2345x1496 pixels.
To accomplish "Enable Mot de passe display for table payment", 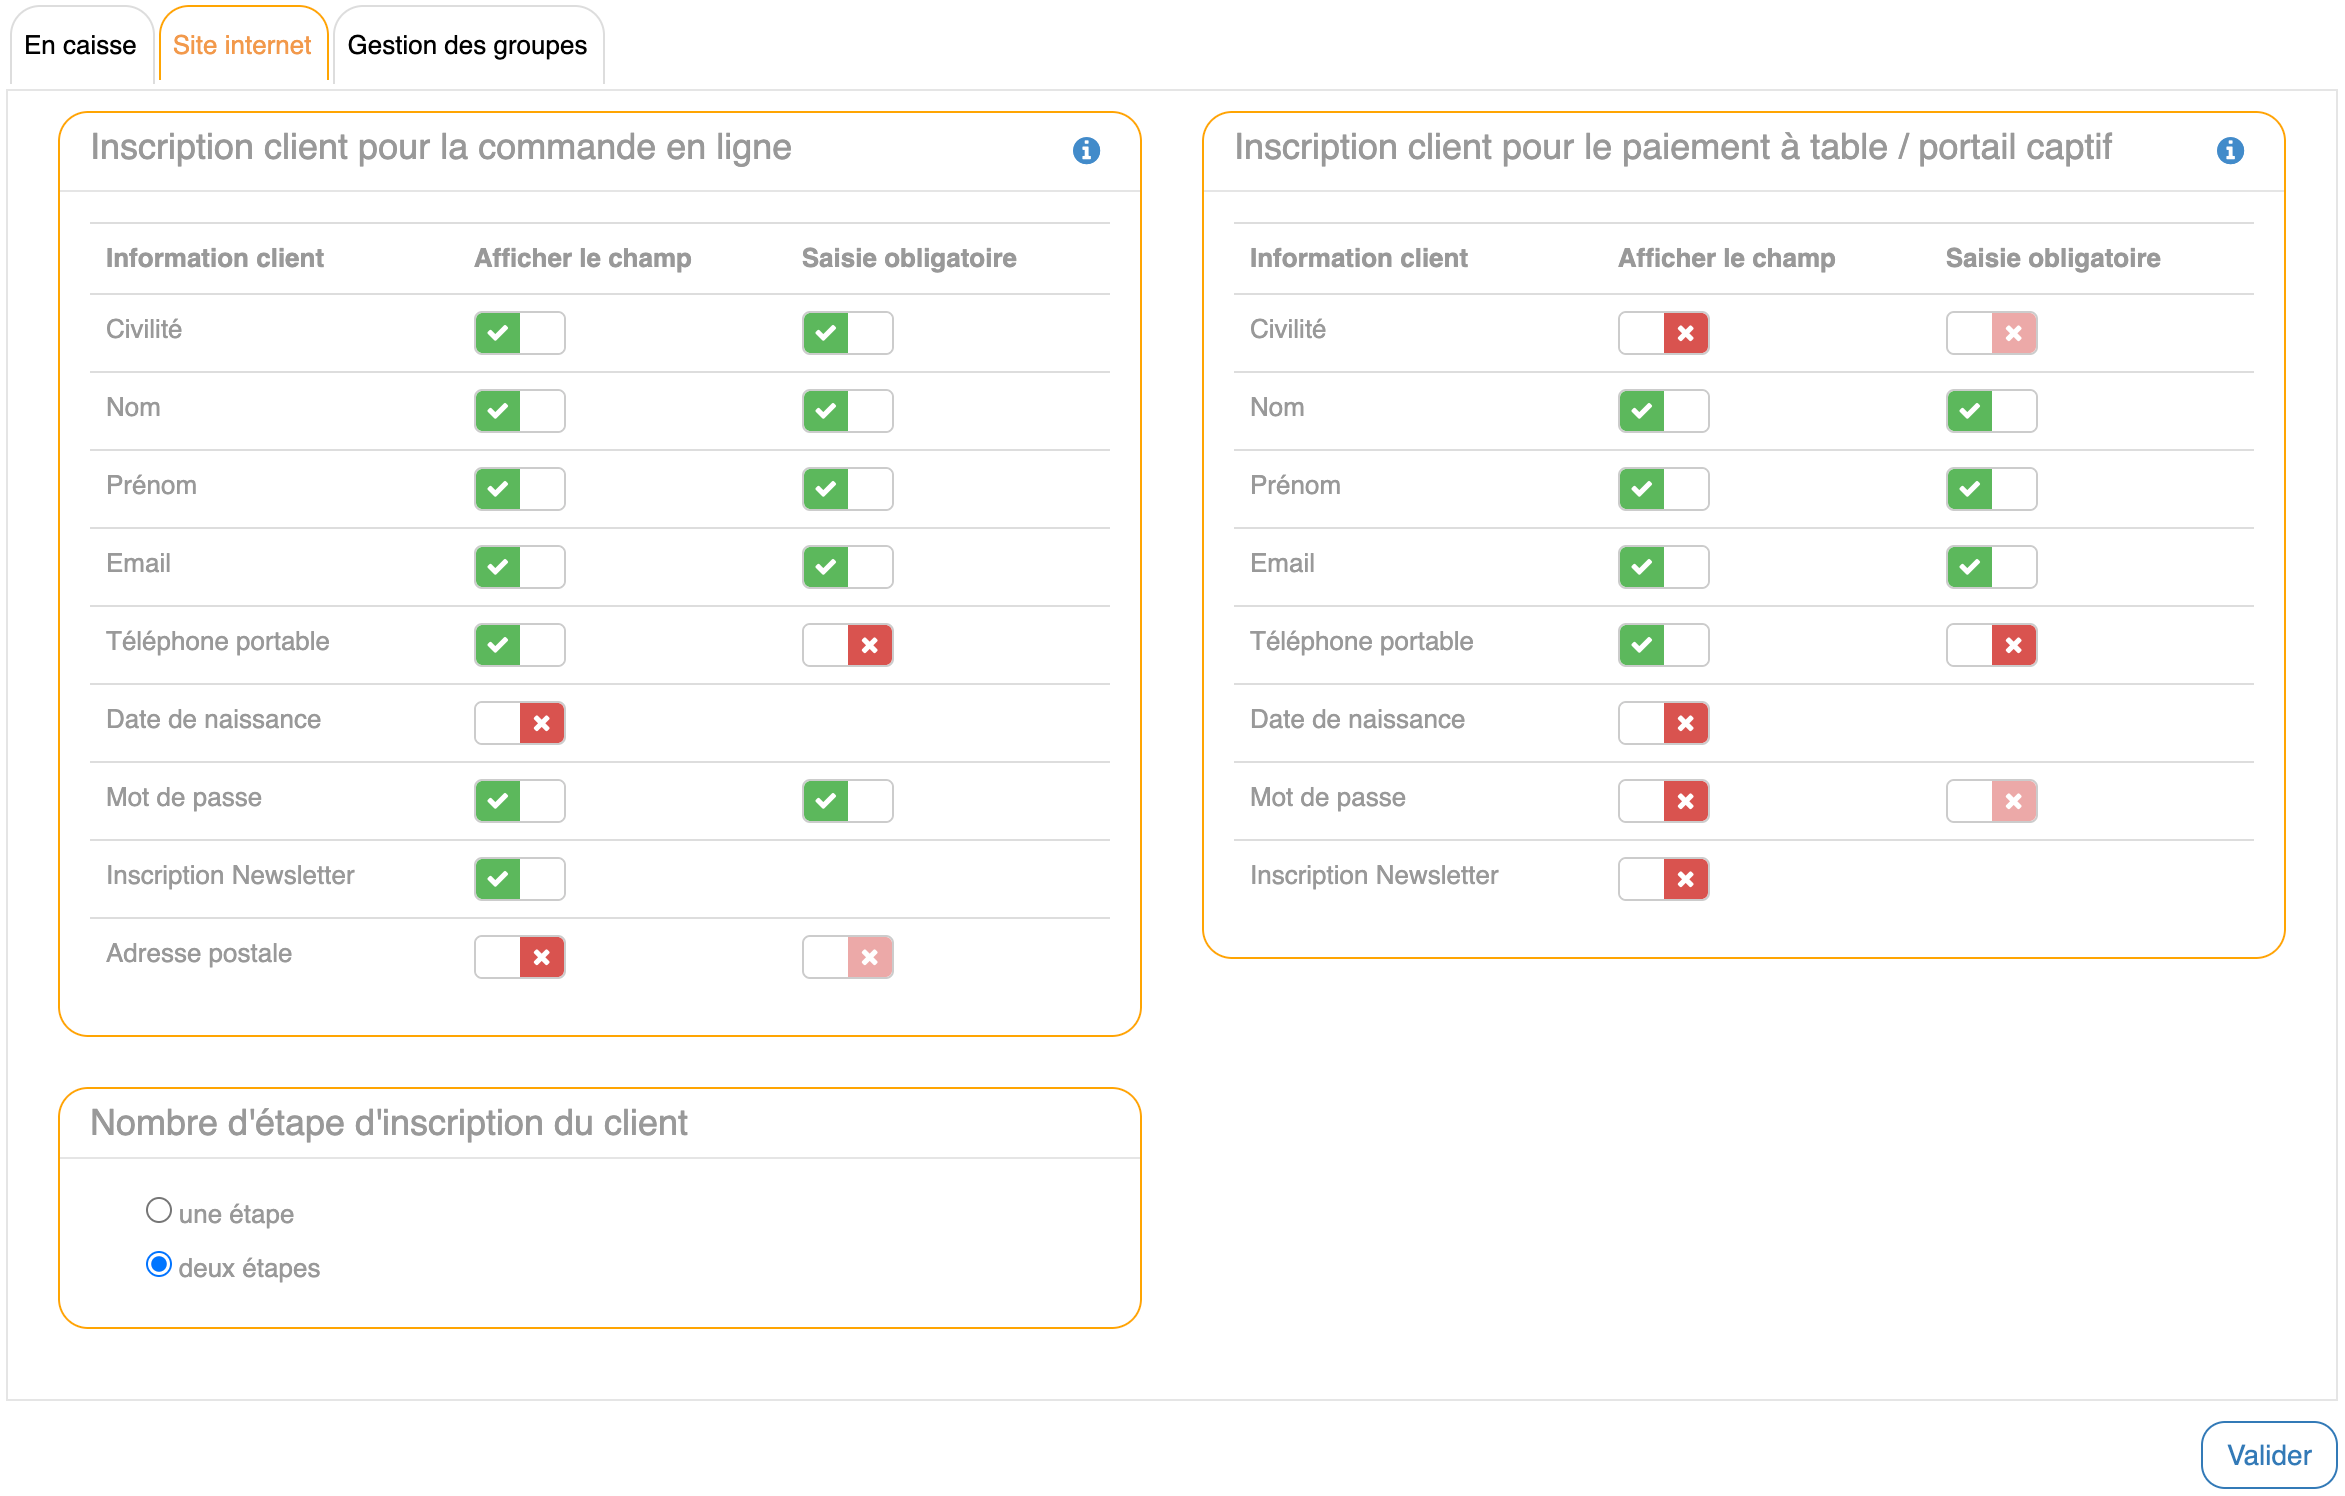I will [x=1663, y=801].
